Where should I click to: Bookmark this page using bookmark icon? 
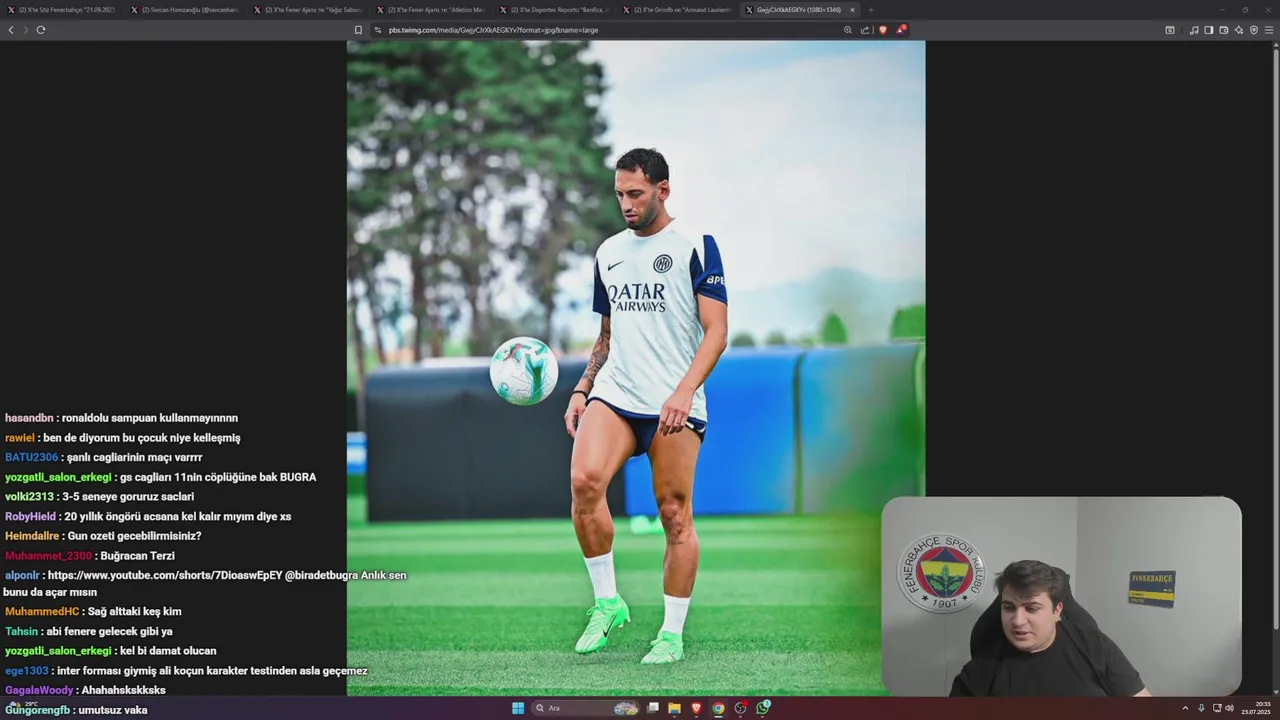[358, 30]
